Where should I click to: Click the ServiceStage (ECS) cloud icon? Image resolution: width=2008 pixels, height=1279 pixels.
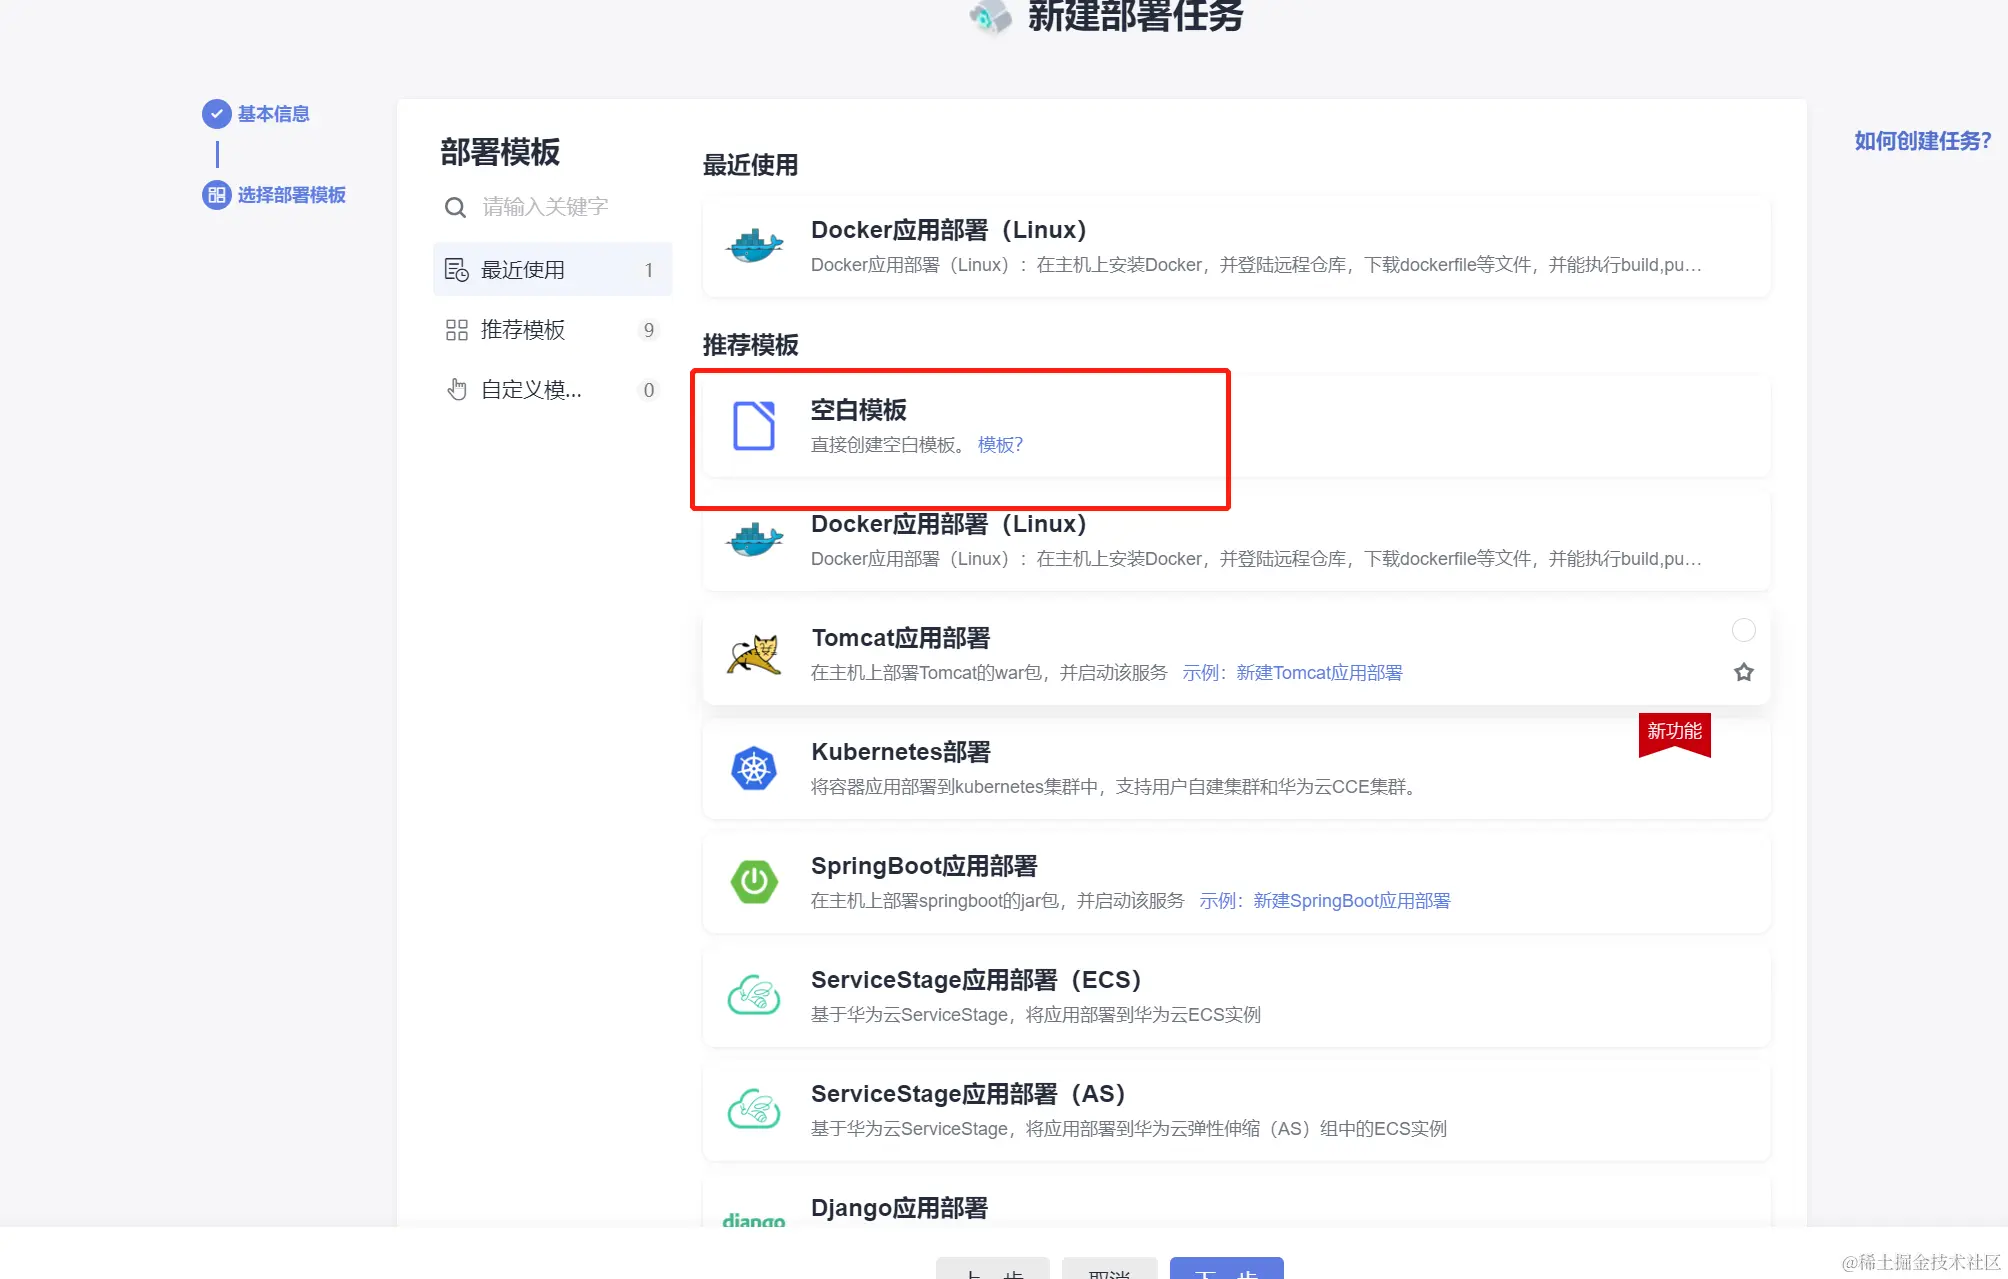coord(754,996)
